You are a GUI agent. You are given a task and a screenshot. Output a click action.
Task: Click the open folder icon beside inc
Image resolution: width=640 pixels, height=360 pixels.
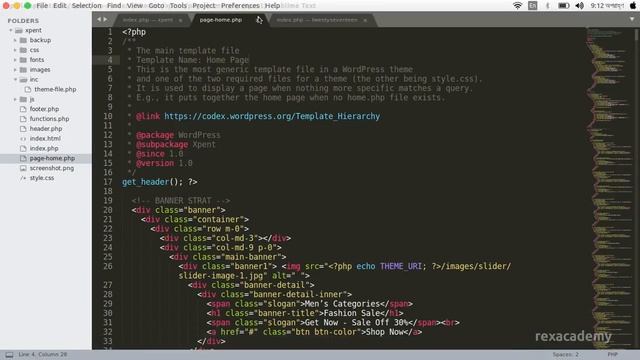(x=23, y=80)
